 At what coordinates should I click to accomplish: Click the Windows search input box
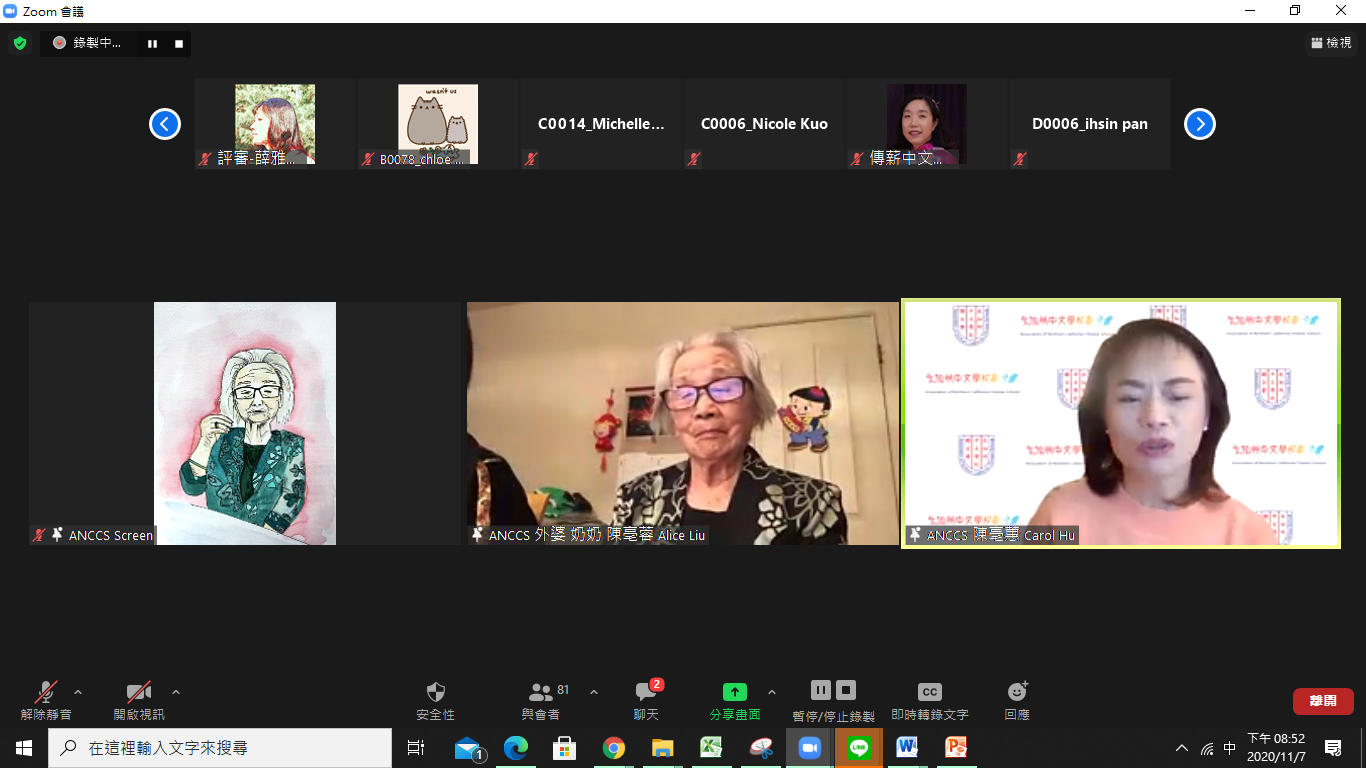pos(220,748)
